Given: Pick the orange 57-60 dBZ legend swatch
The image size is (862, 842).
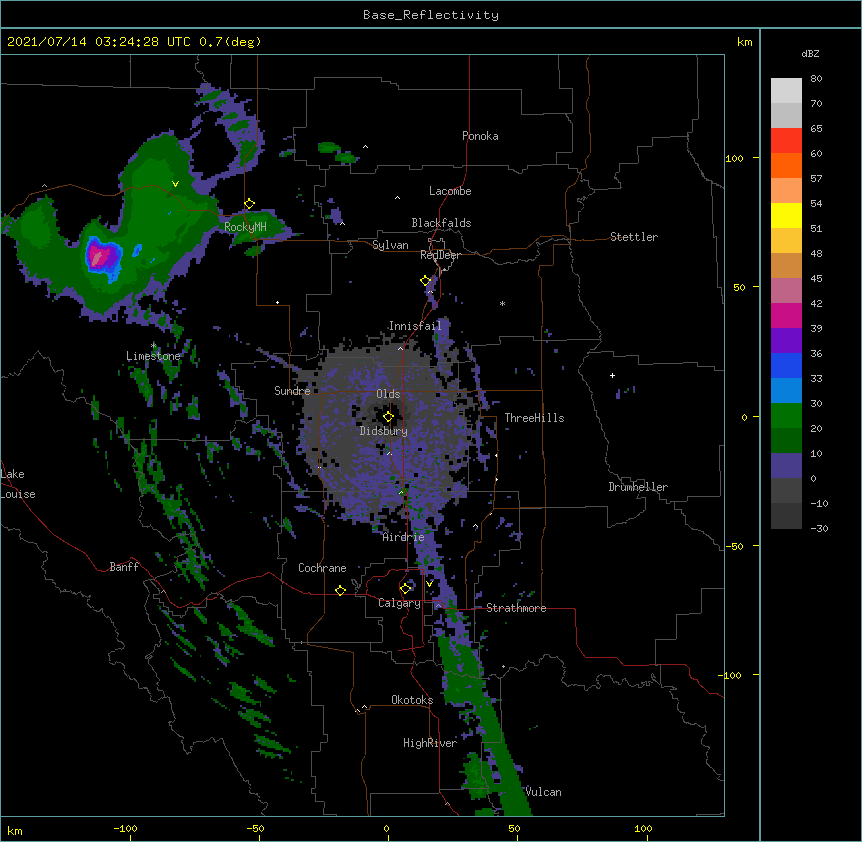Looking at the screenshot, I should point(786,165).
